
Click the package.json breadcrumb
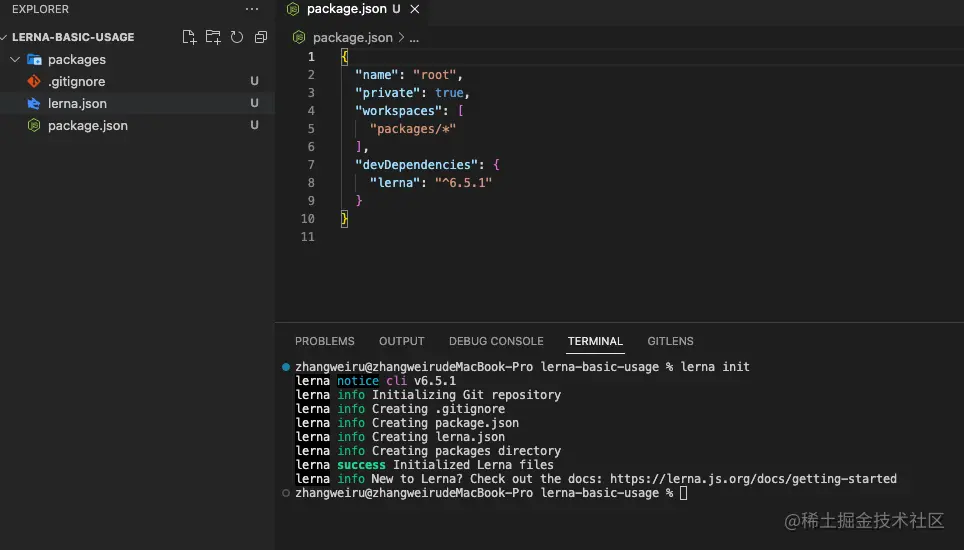[x=352, y=37]
